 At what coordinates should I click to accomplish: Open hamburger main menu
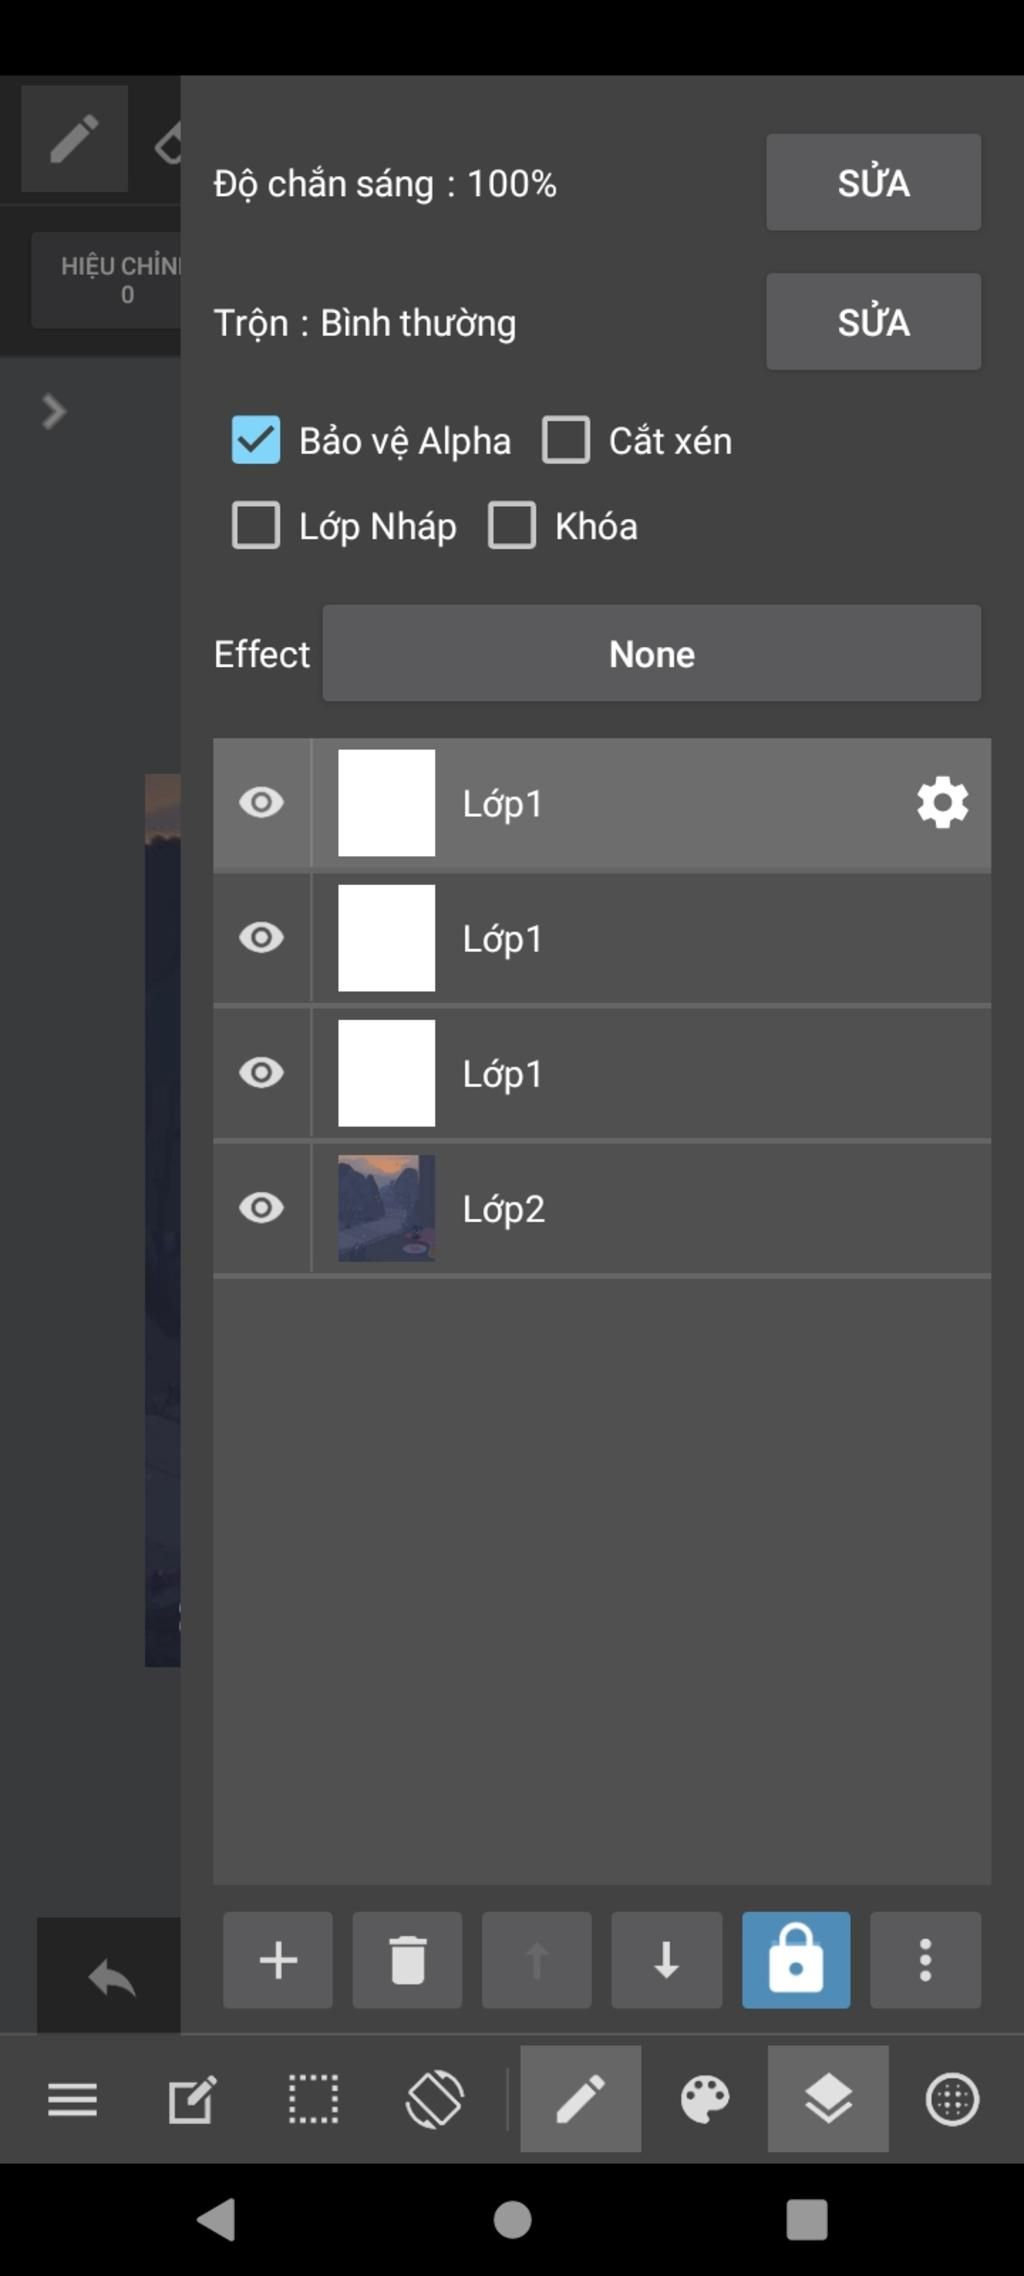point(73,2098)
